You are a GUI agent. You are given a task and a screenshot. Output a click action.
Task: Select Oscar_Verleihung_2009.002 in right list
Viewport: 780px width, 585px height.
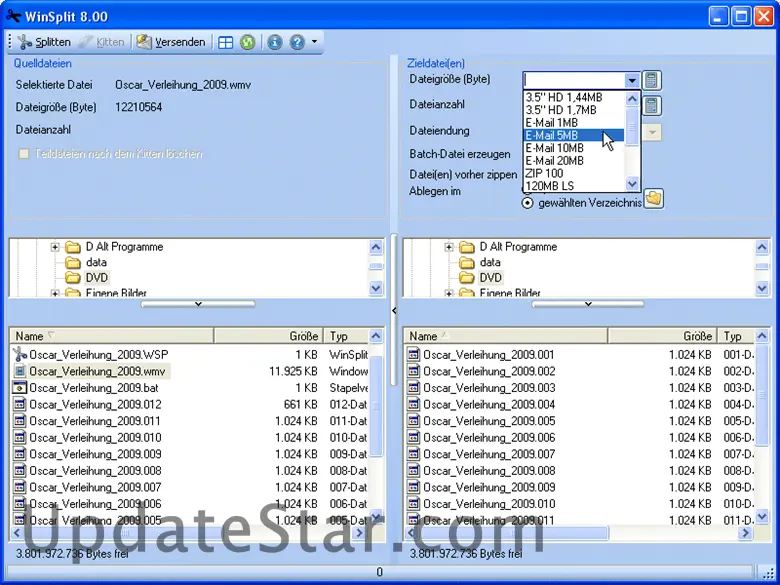(488, 371)
